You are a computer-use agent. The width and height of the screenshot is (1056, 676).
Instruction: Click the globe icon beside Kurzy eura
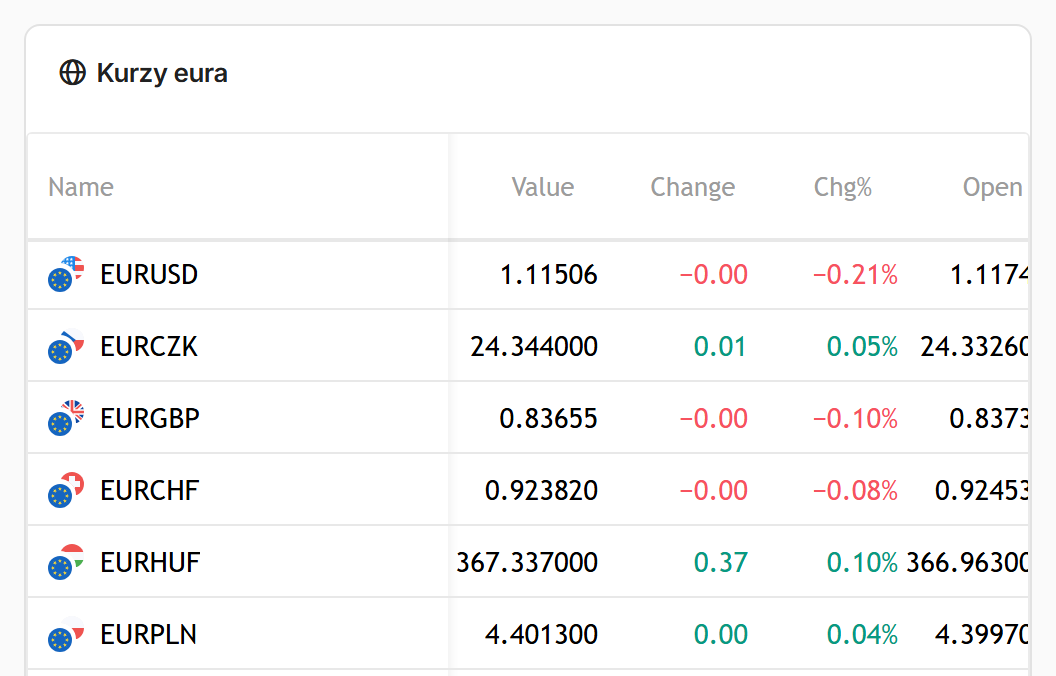[73, 73]
